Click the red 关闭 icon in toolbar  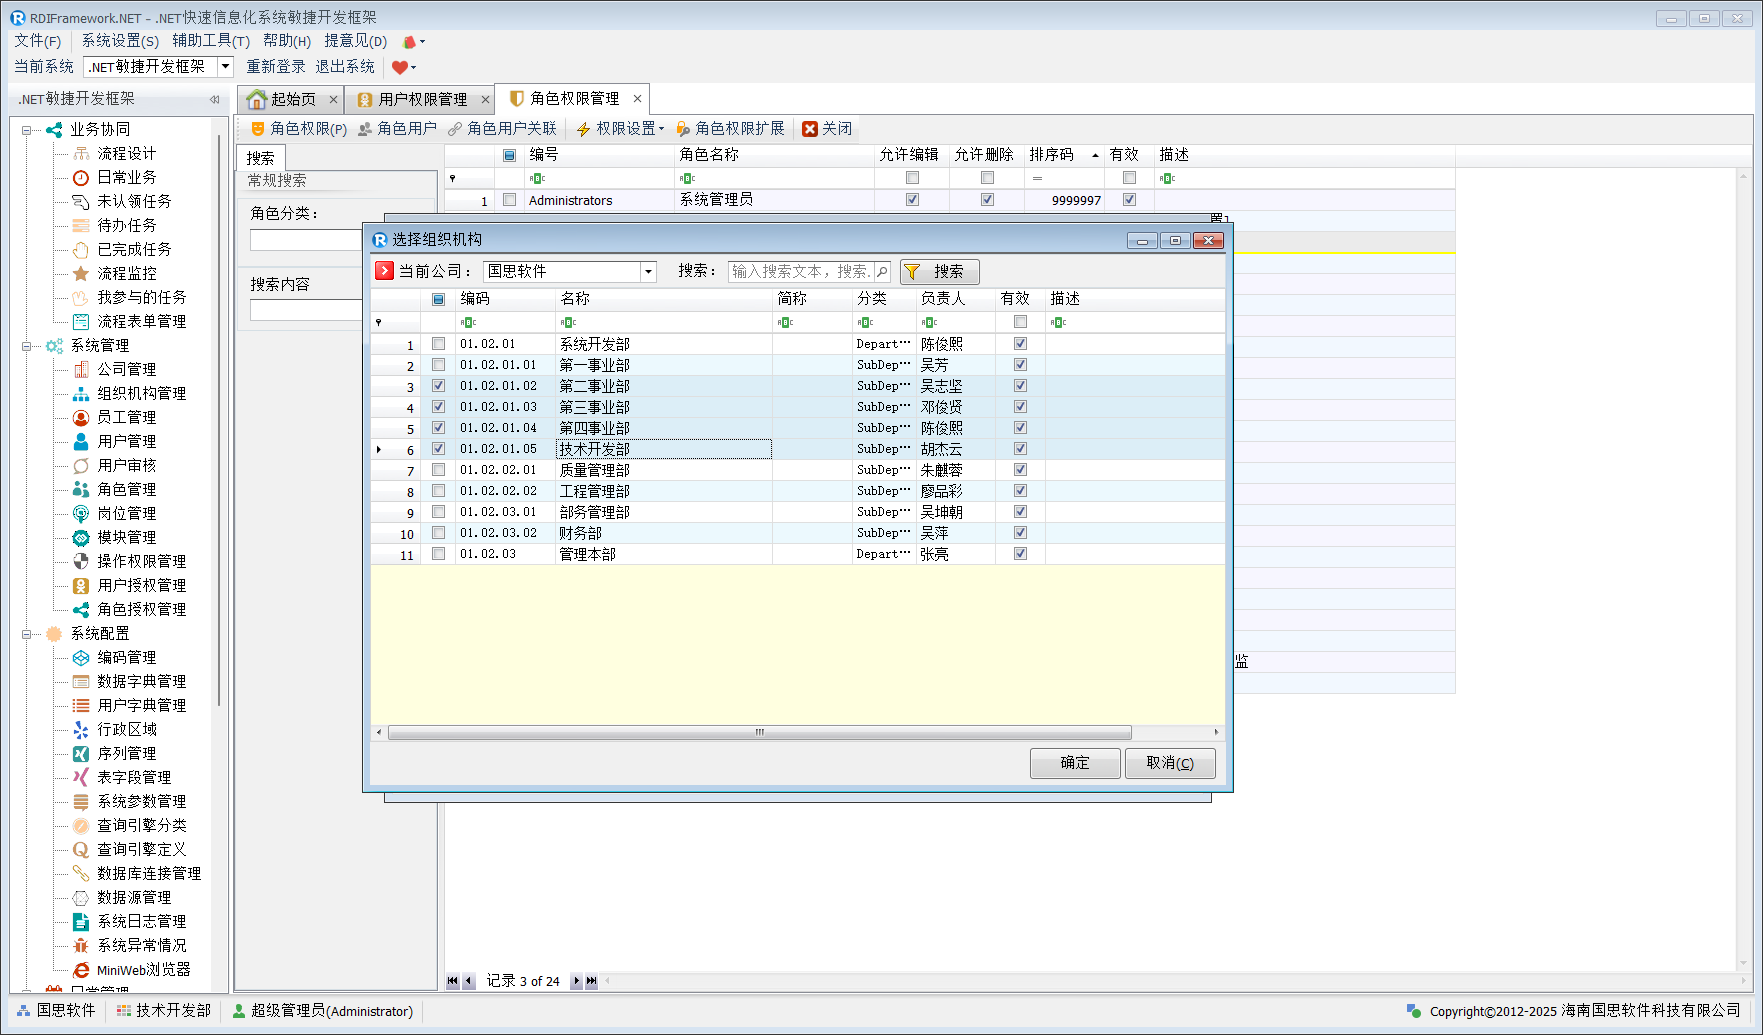click(810, 129)
